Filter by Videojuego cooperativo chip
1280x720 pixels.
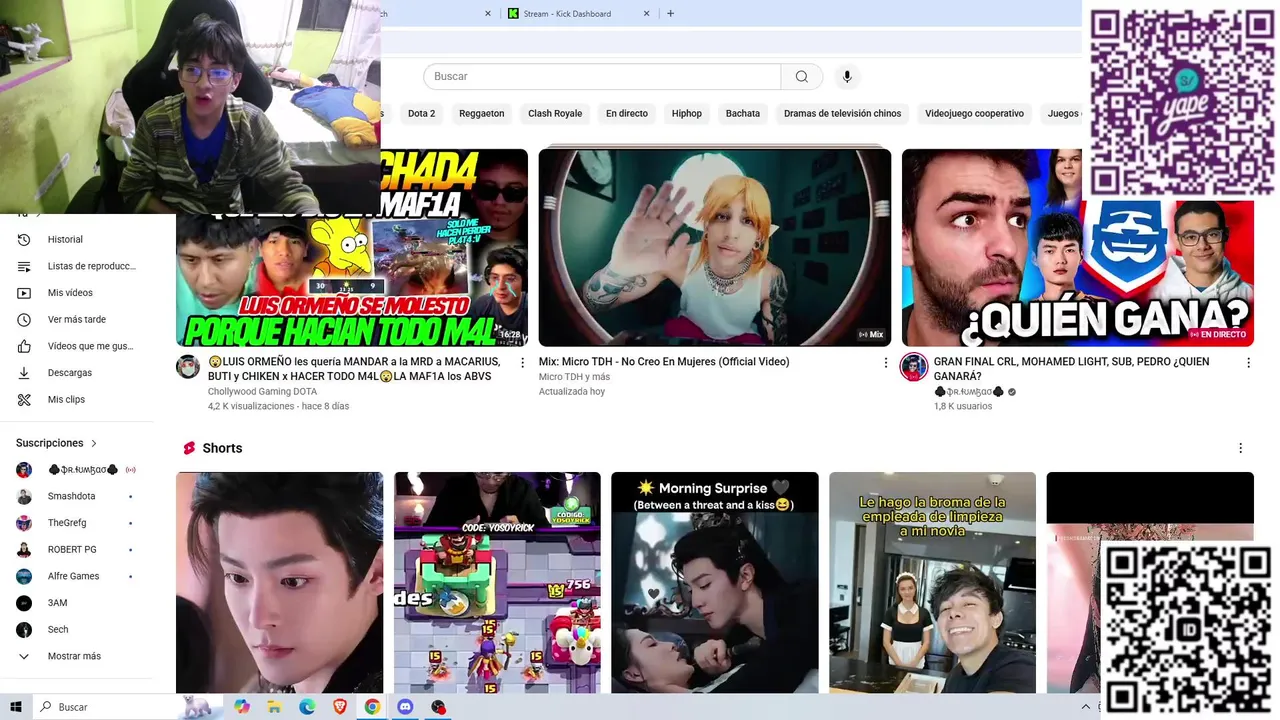coord(974,114)
